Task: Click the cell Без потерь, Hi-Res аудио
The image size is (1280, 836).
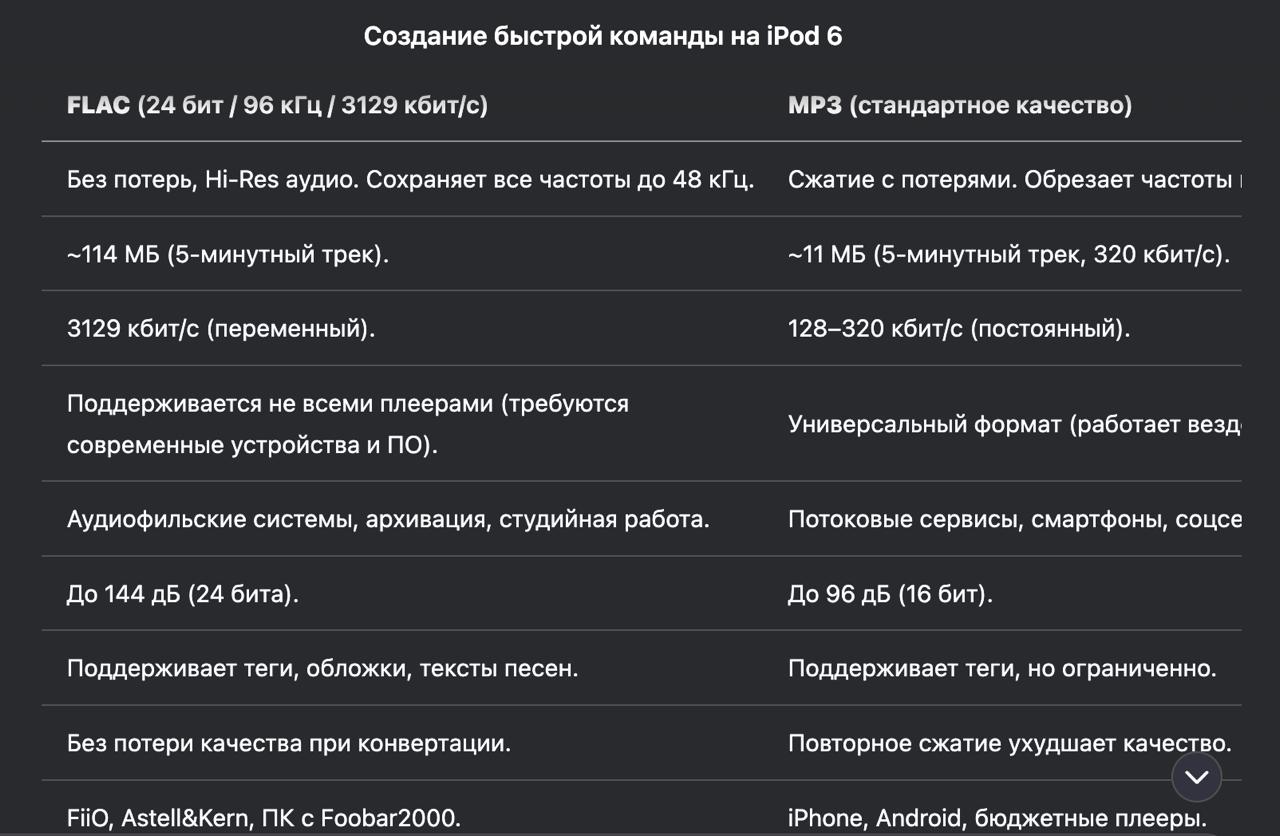Action: pos(411,180)
